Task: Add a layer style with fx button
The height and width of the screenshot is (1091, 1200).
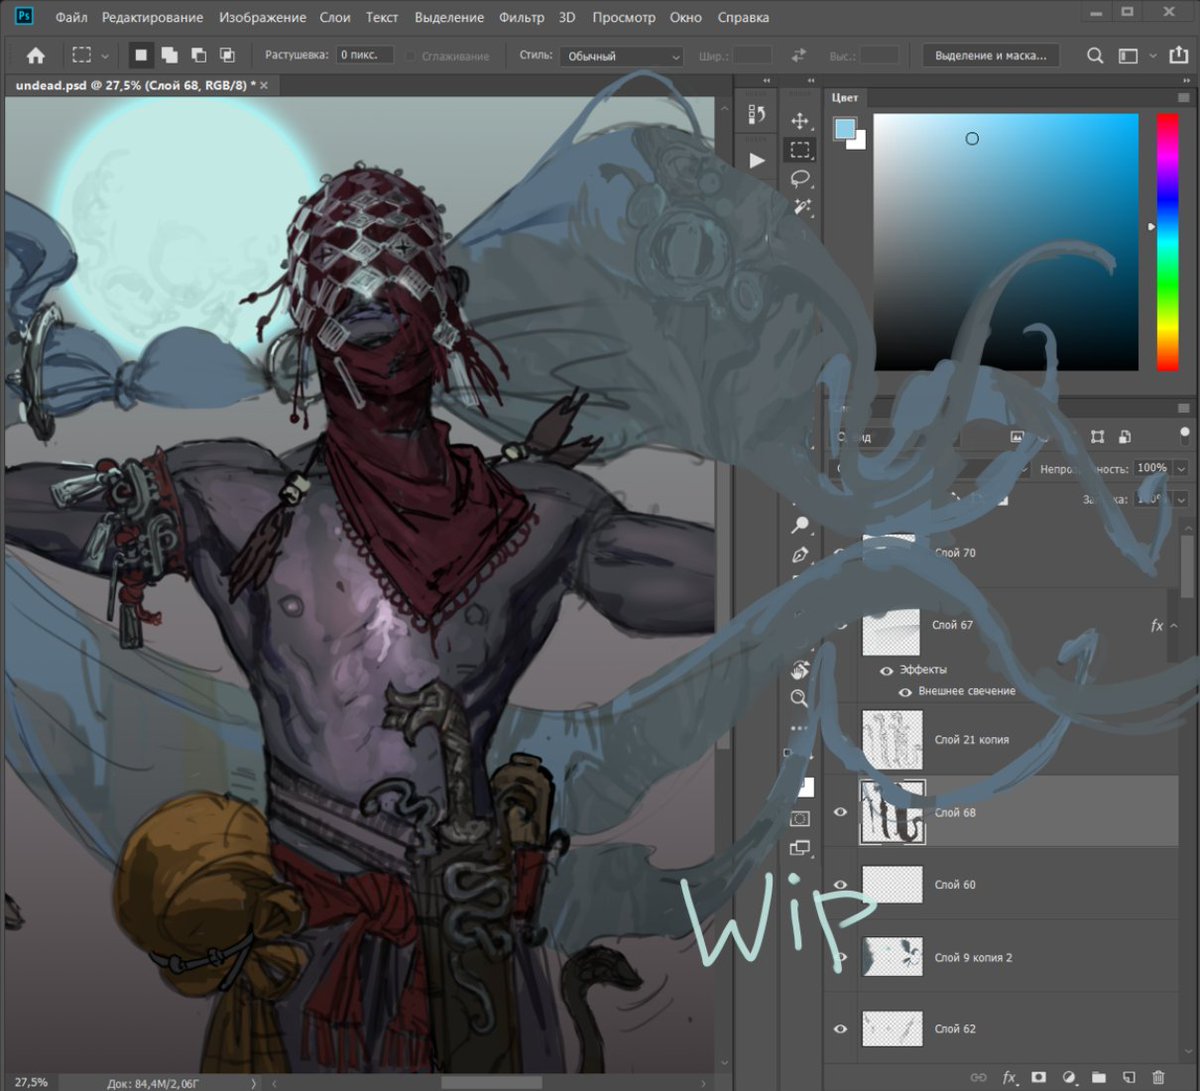Action: point(1010,1077)
